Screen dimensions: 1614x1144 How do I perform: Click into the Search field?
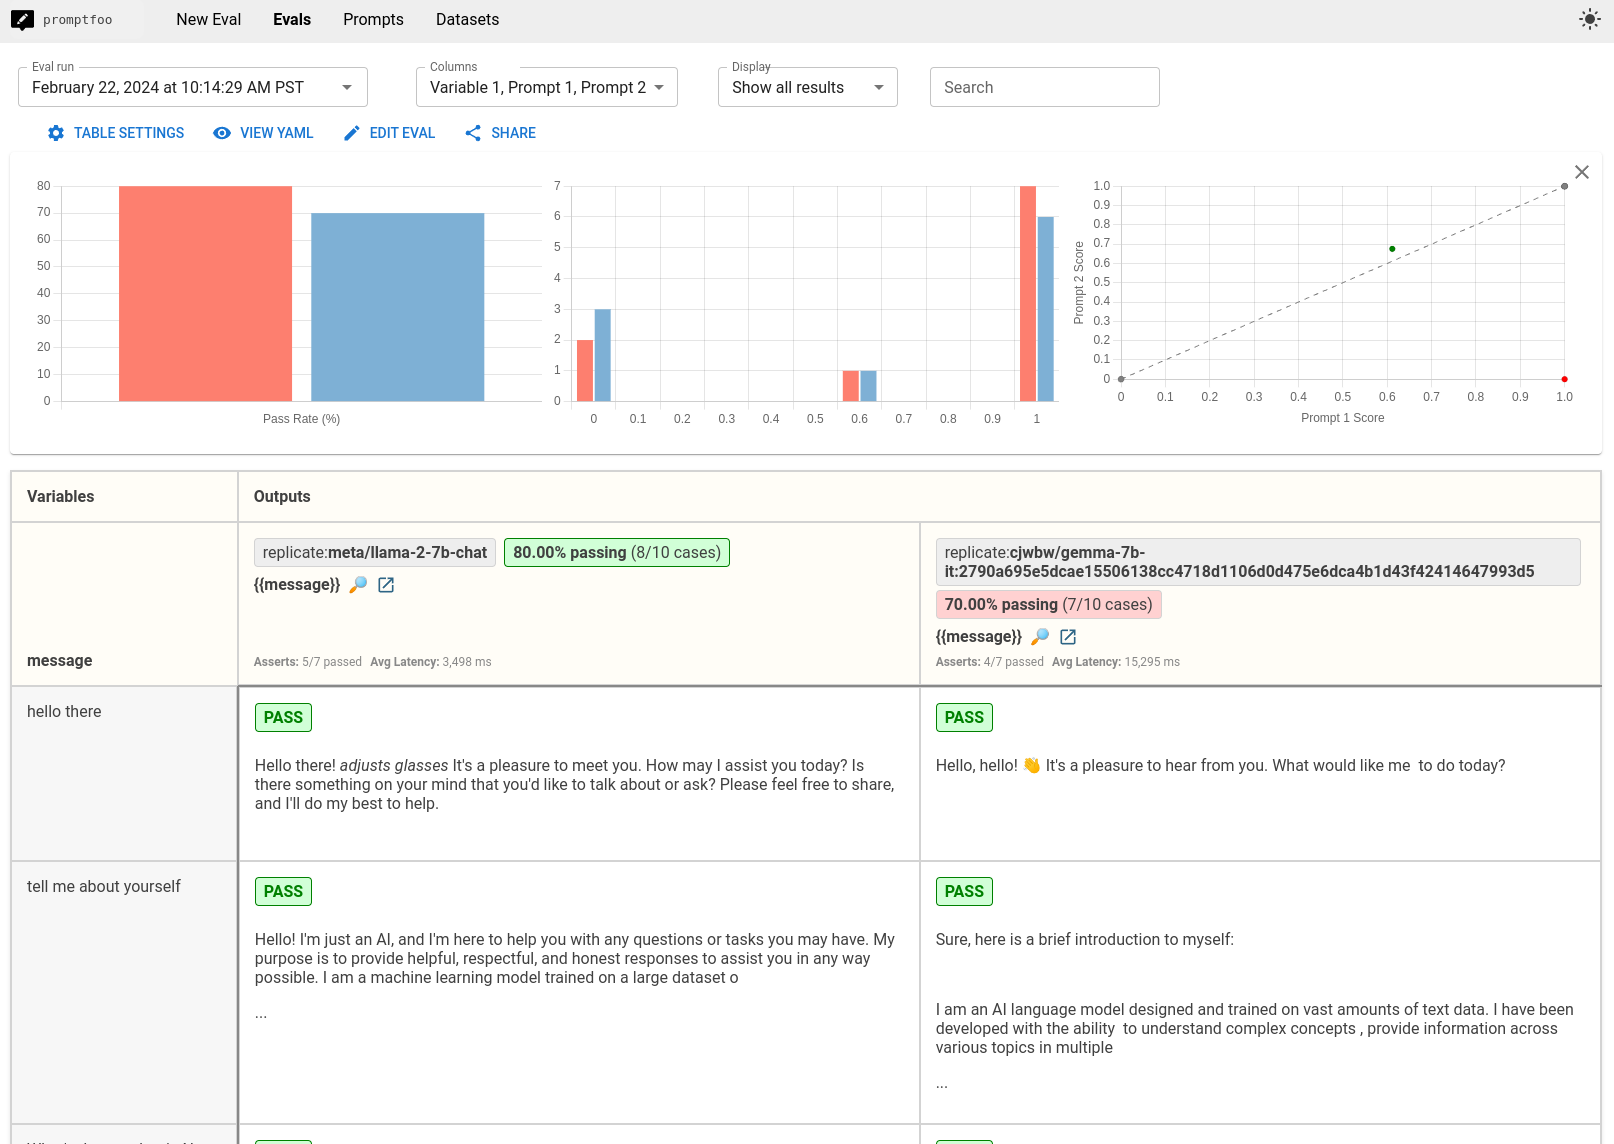coord(1044,88)
